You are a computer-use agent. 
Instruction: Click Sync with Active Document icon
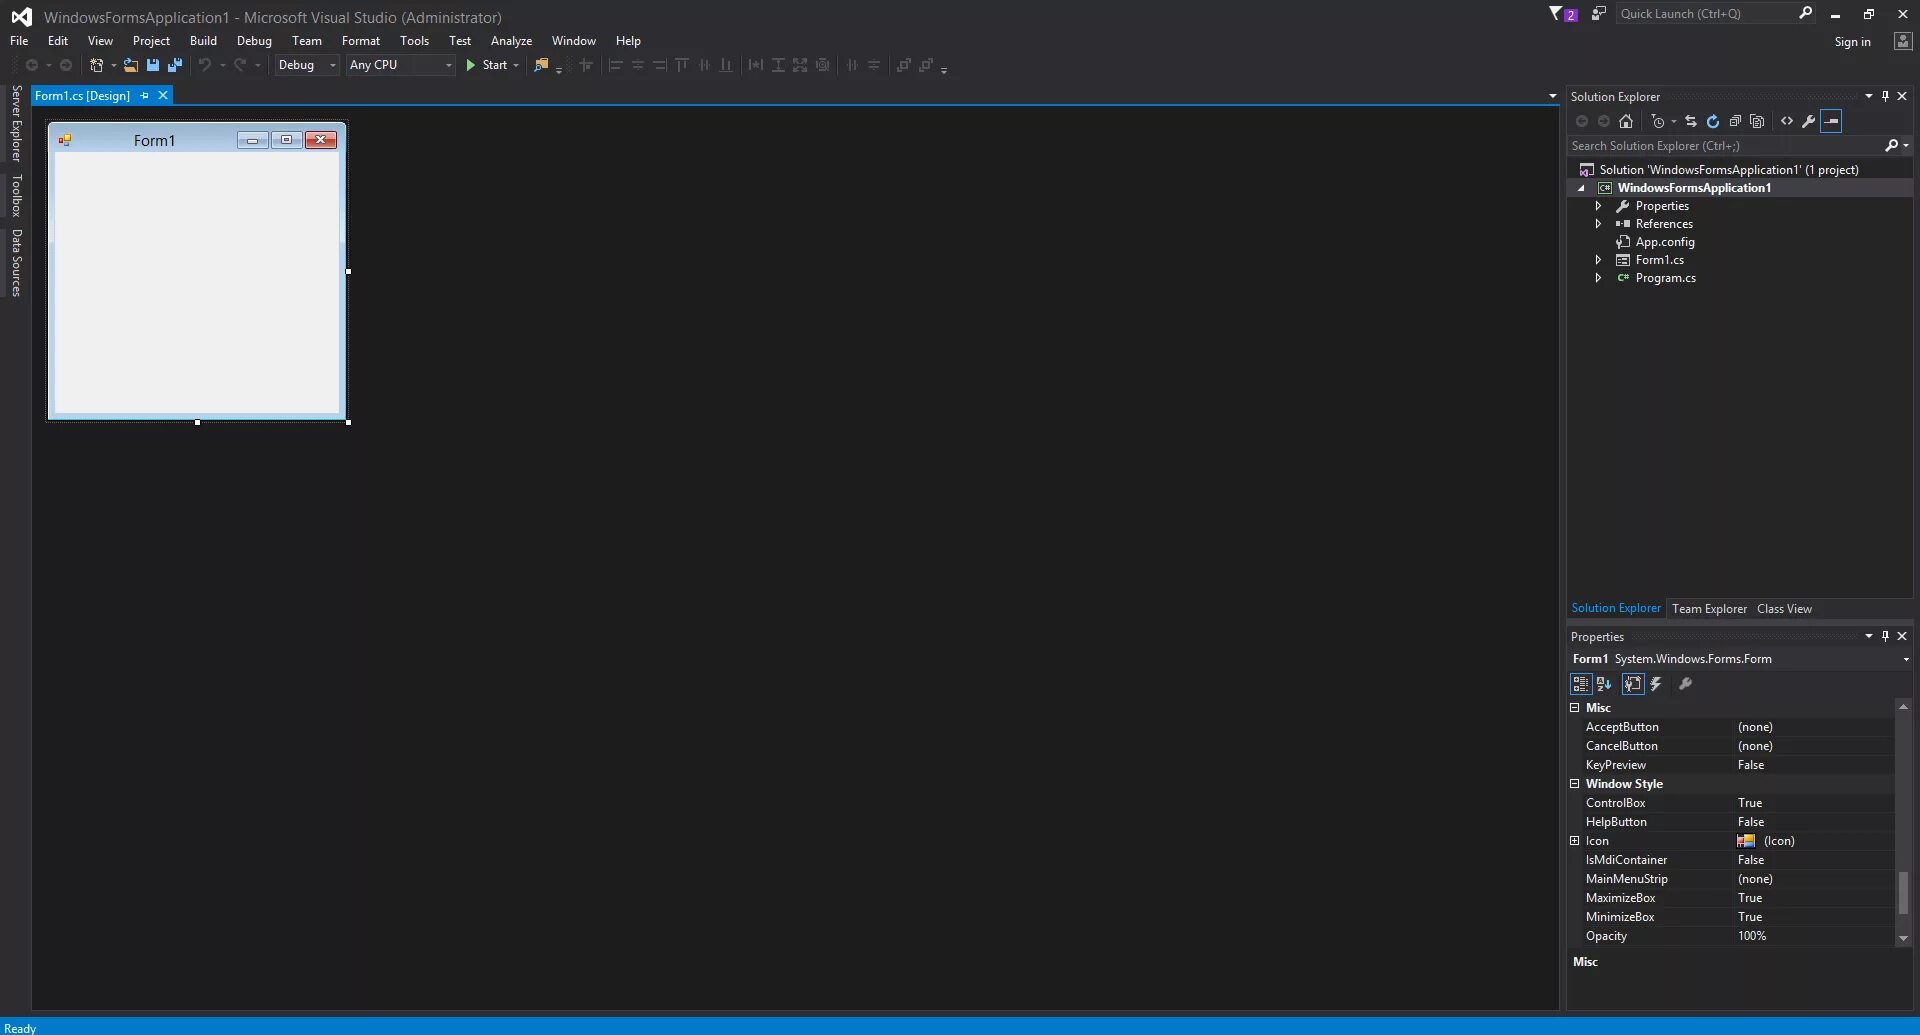pyautogui.click(x=1691, y=121)
